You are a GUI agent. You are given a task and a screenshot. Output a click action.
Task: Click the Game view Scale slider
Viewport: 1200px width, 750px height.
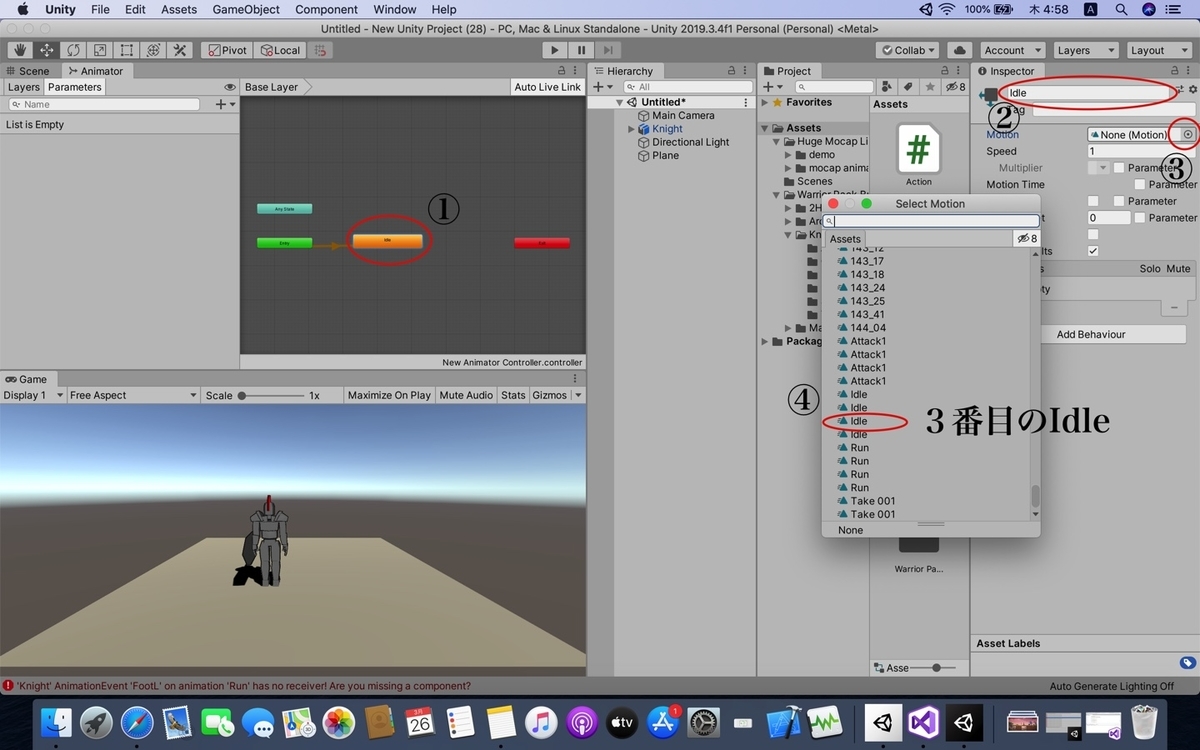271,395
